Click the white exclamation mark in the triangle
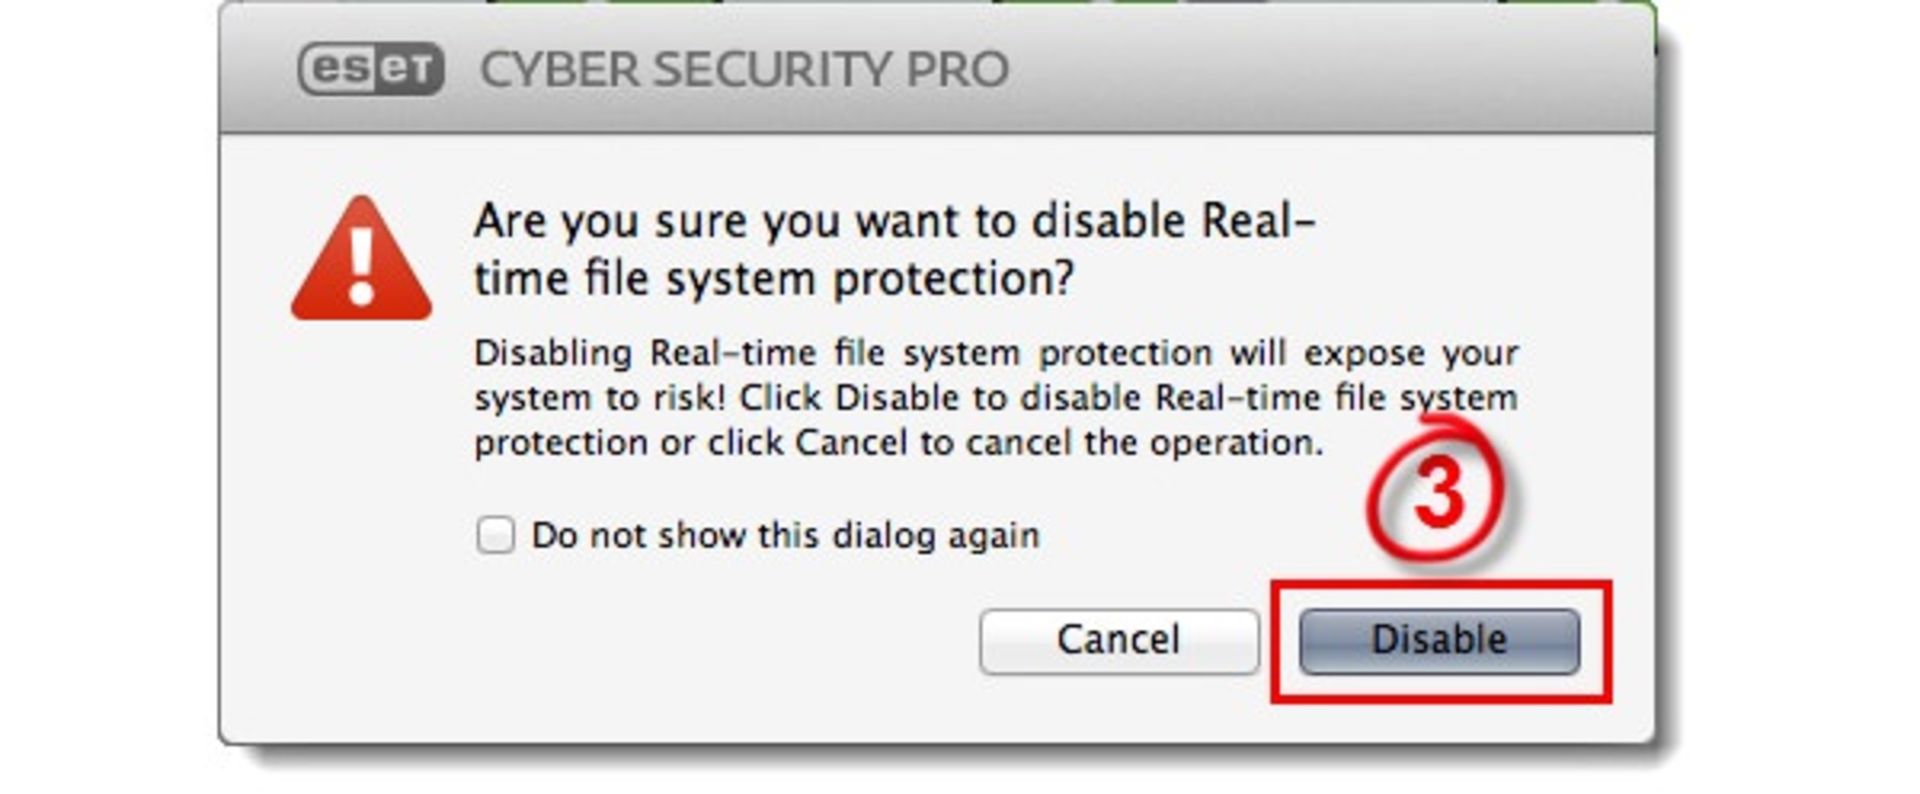The image size is (1920, 794). click(361, 266)
